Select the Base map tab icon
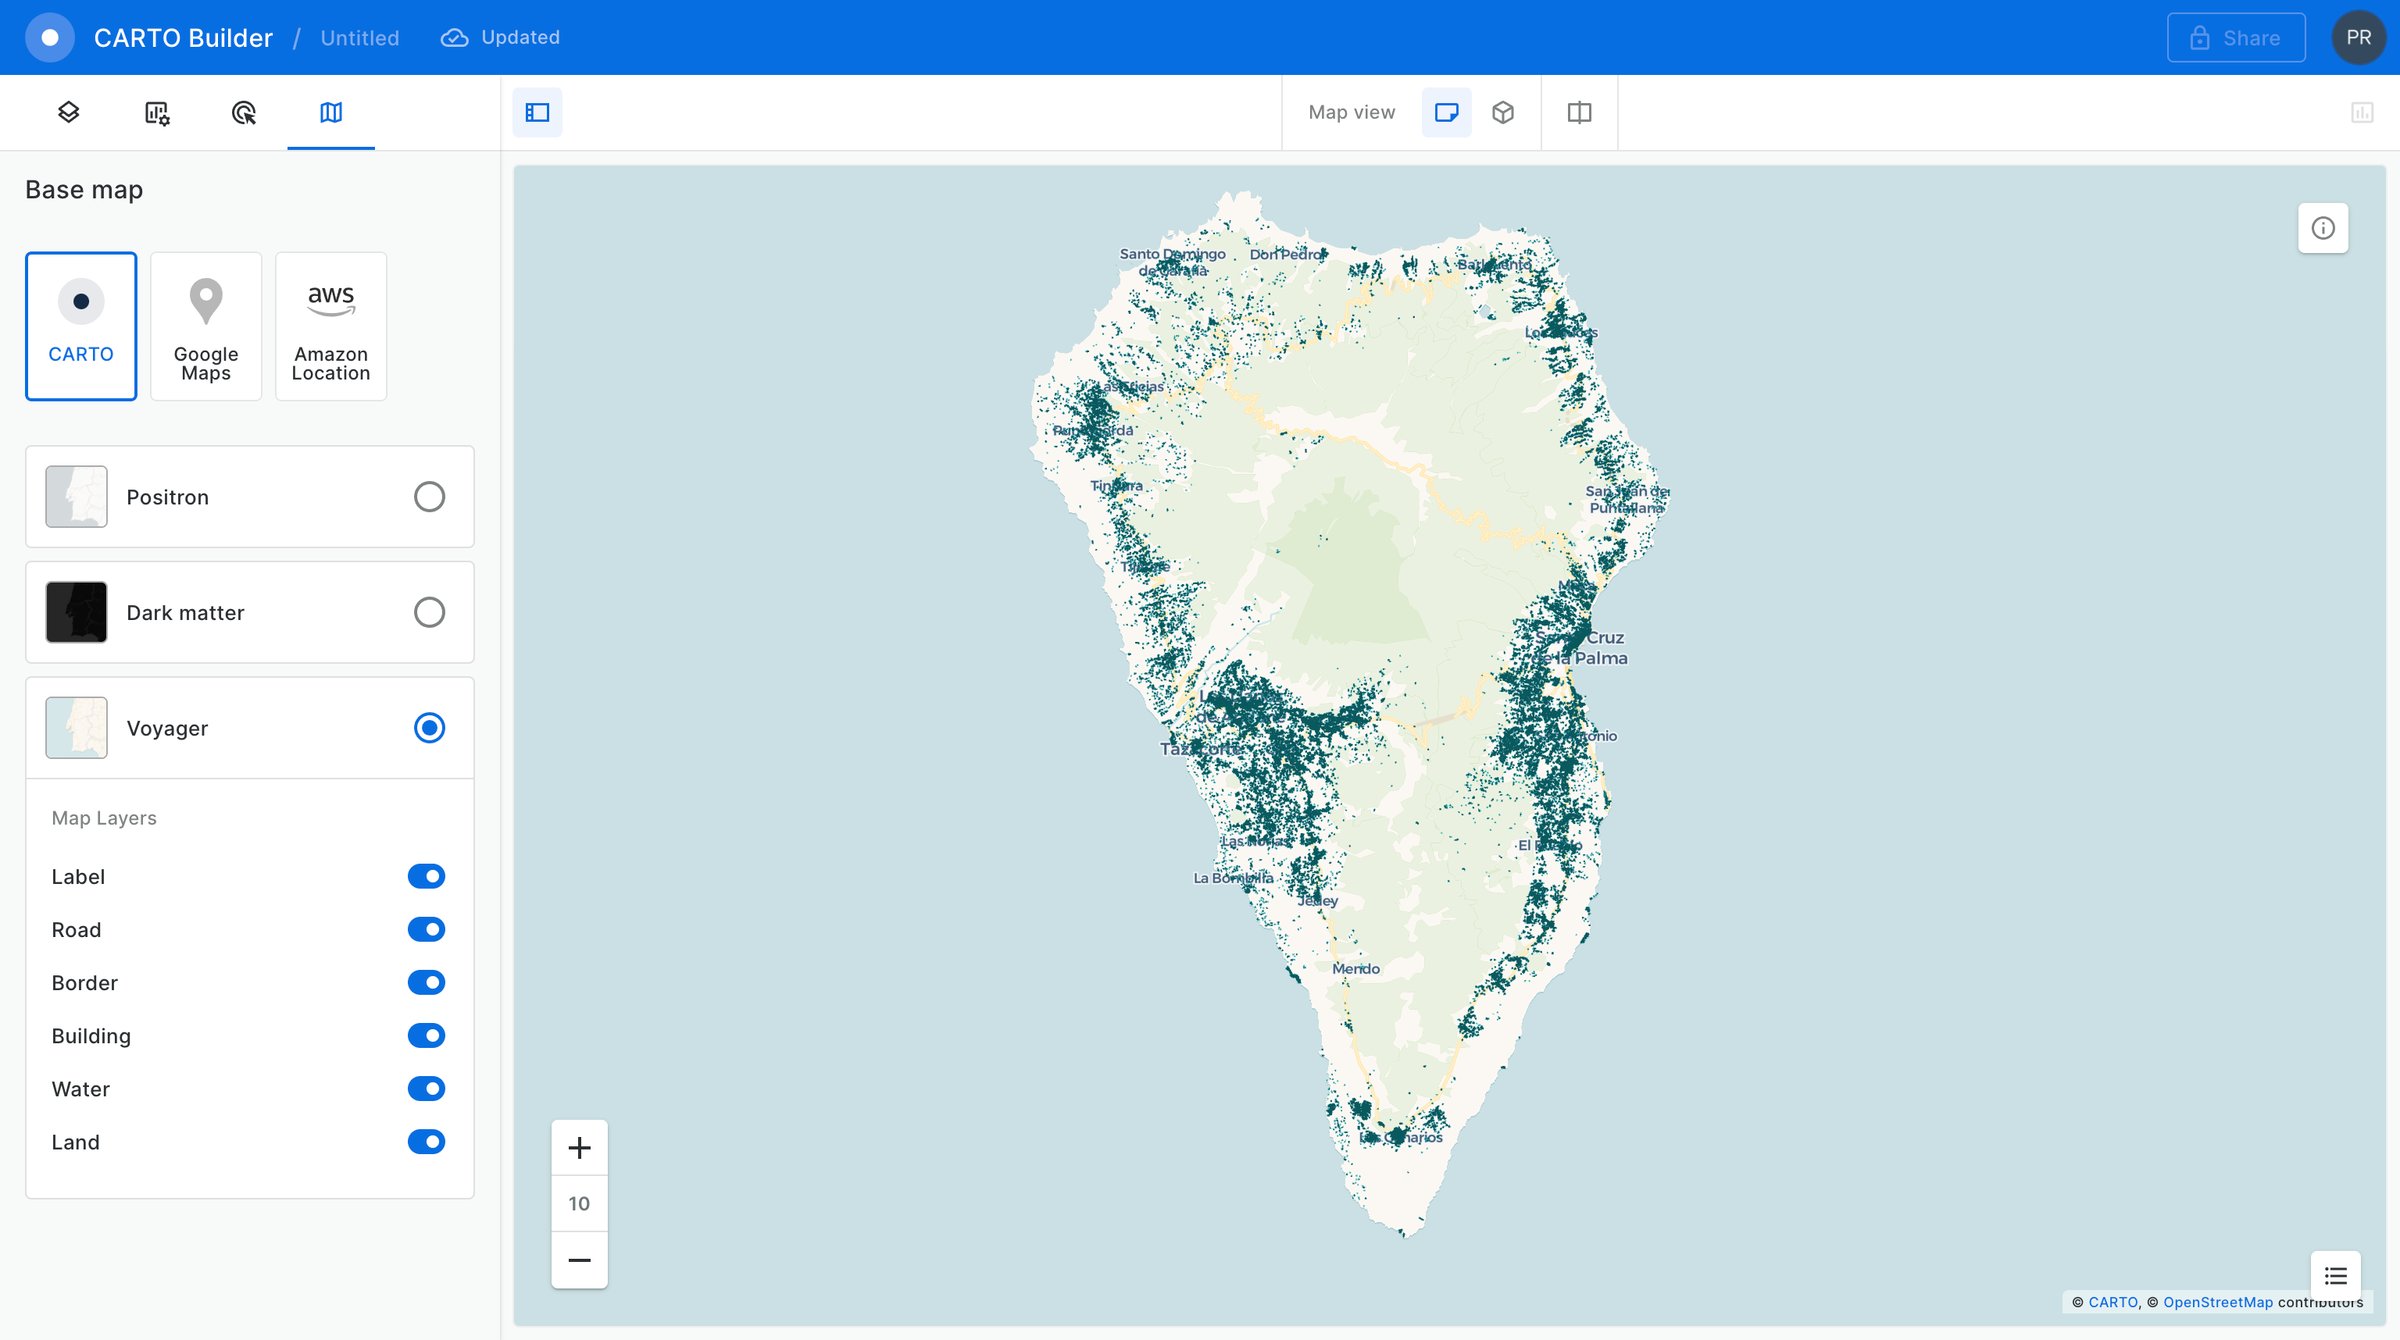 pos(331,113)
